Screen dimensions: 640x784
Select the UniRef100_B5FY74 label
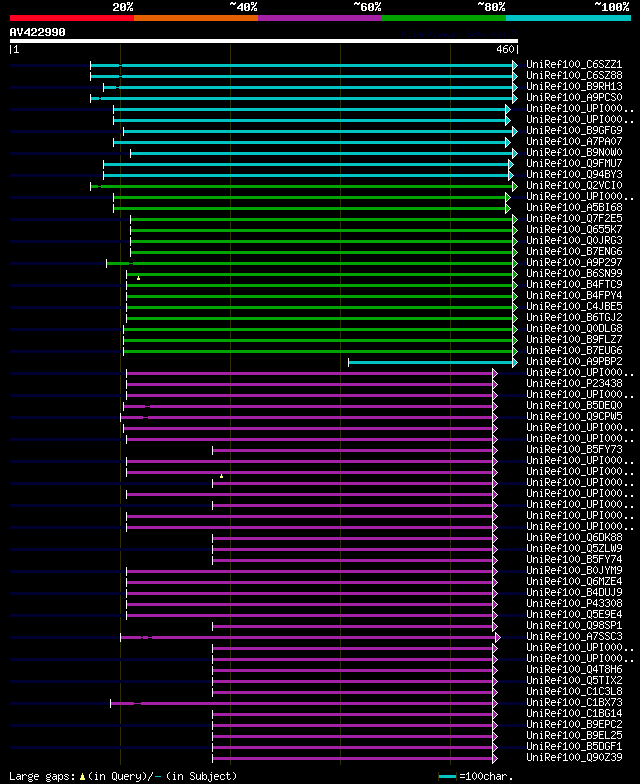[574, 560]
